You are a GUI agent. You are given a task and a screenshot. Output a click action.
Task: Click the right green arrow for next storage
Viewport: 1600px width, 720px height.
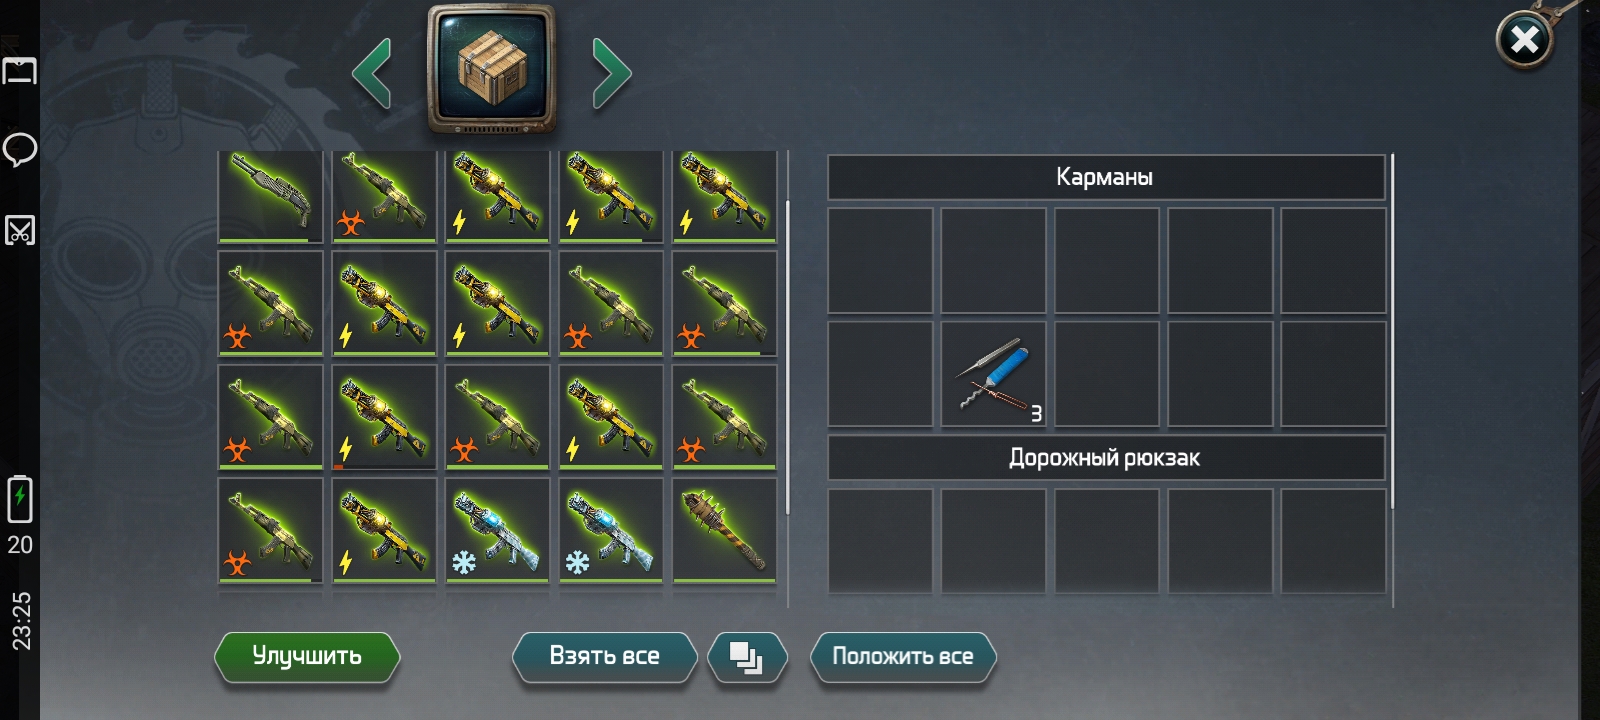tap(612, 73)
